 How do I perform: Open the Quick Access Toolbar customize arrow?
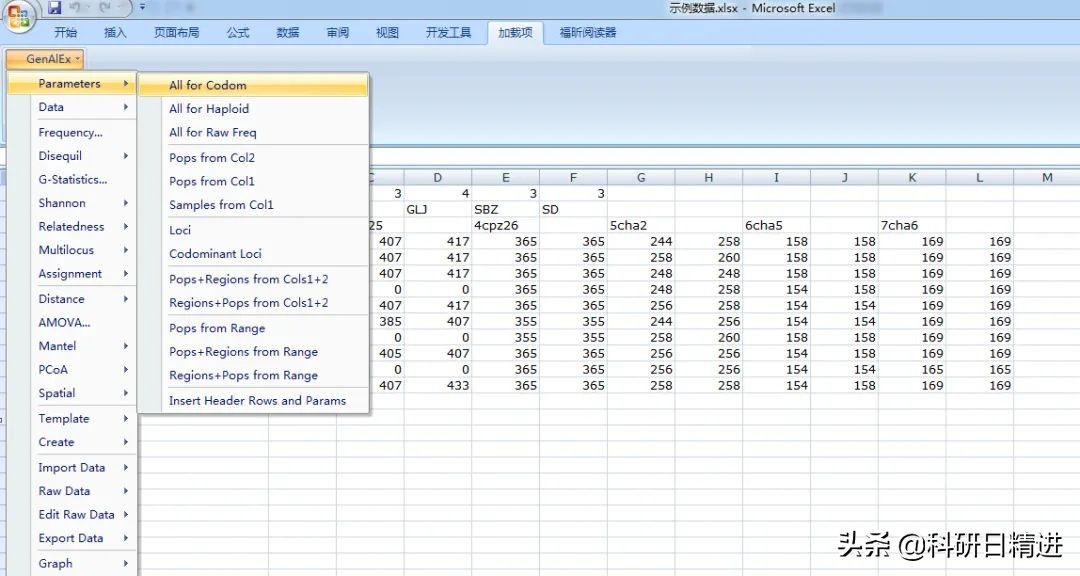click(142, 8)
